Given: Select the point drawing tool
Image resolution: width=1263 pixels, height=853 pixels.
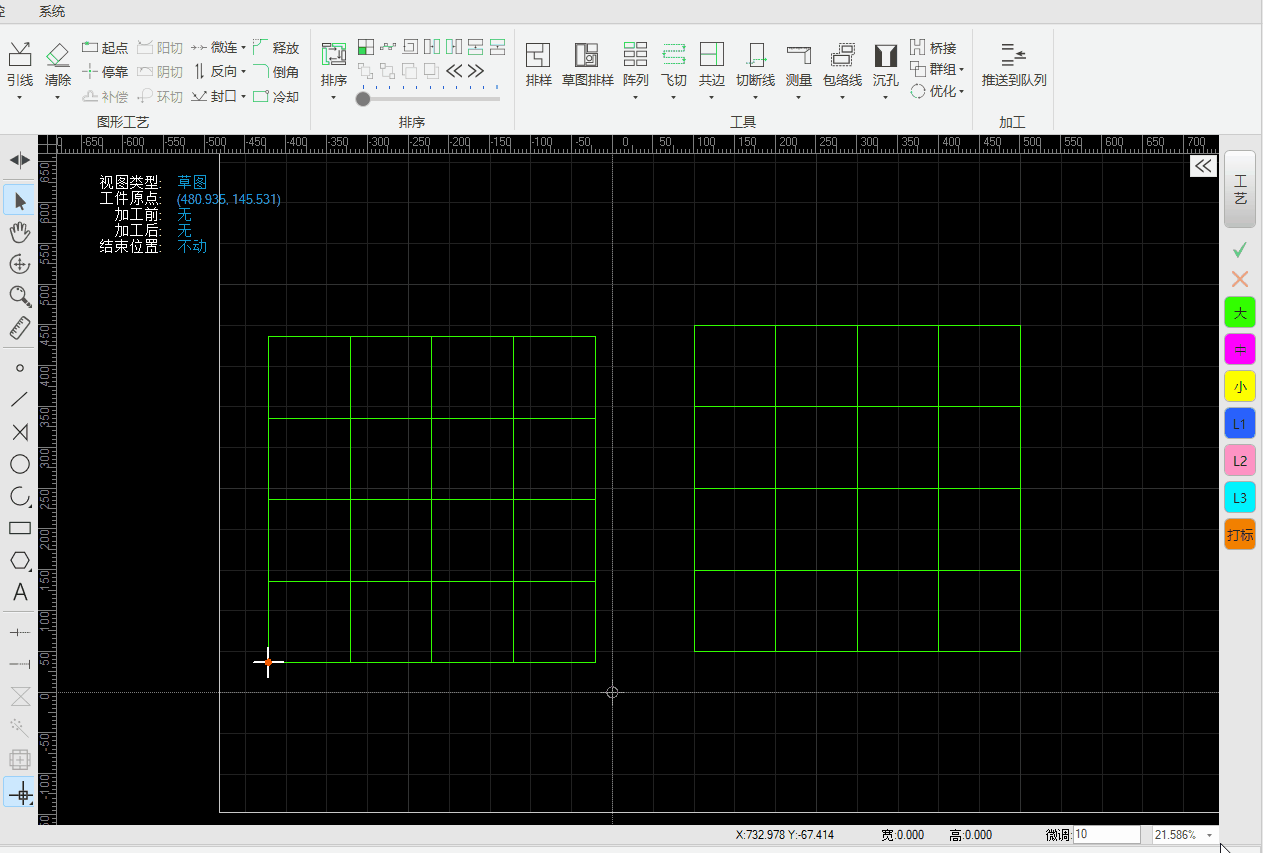Looking at the screenshot, I should (19, 368).
